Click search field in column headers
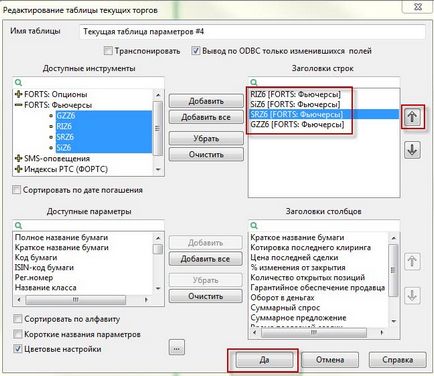Screen dimensions: 434x376 coord(324,225)
